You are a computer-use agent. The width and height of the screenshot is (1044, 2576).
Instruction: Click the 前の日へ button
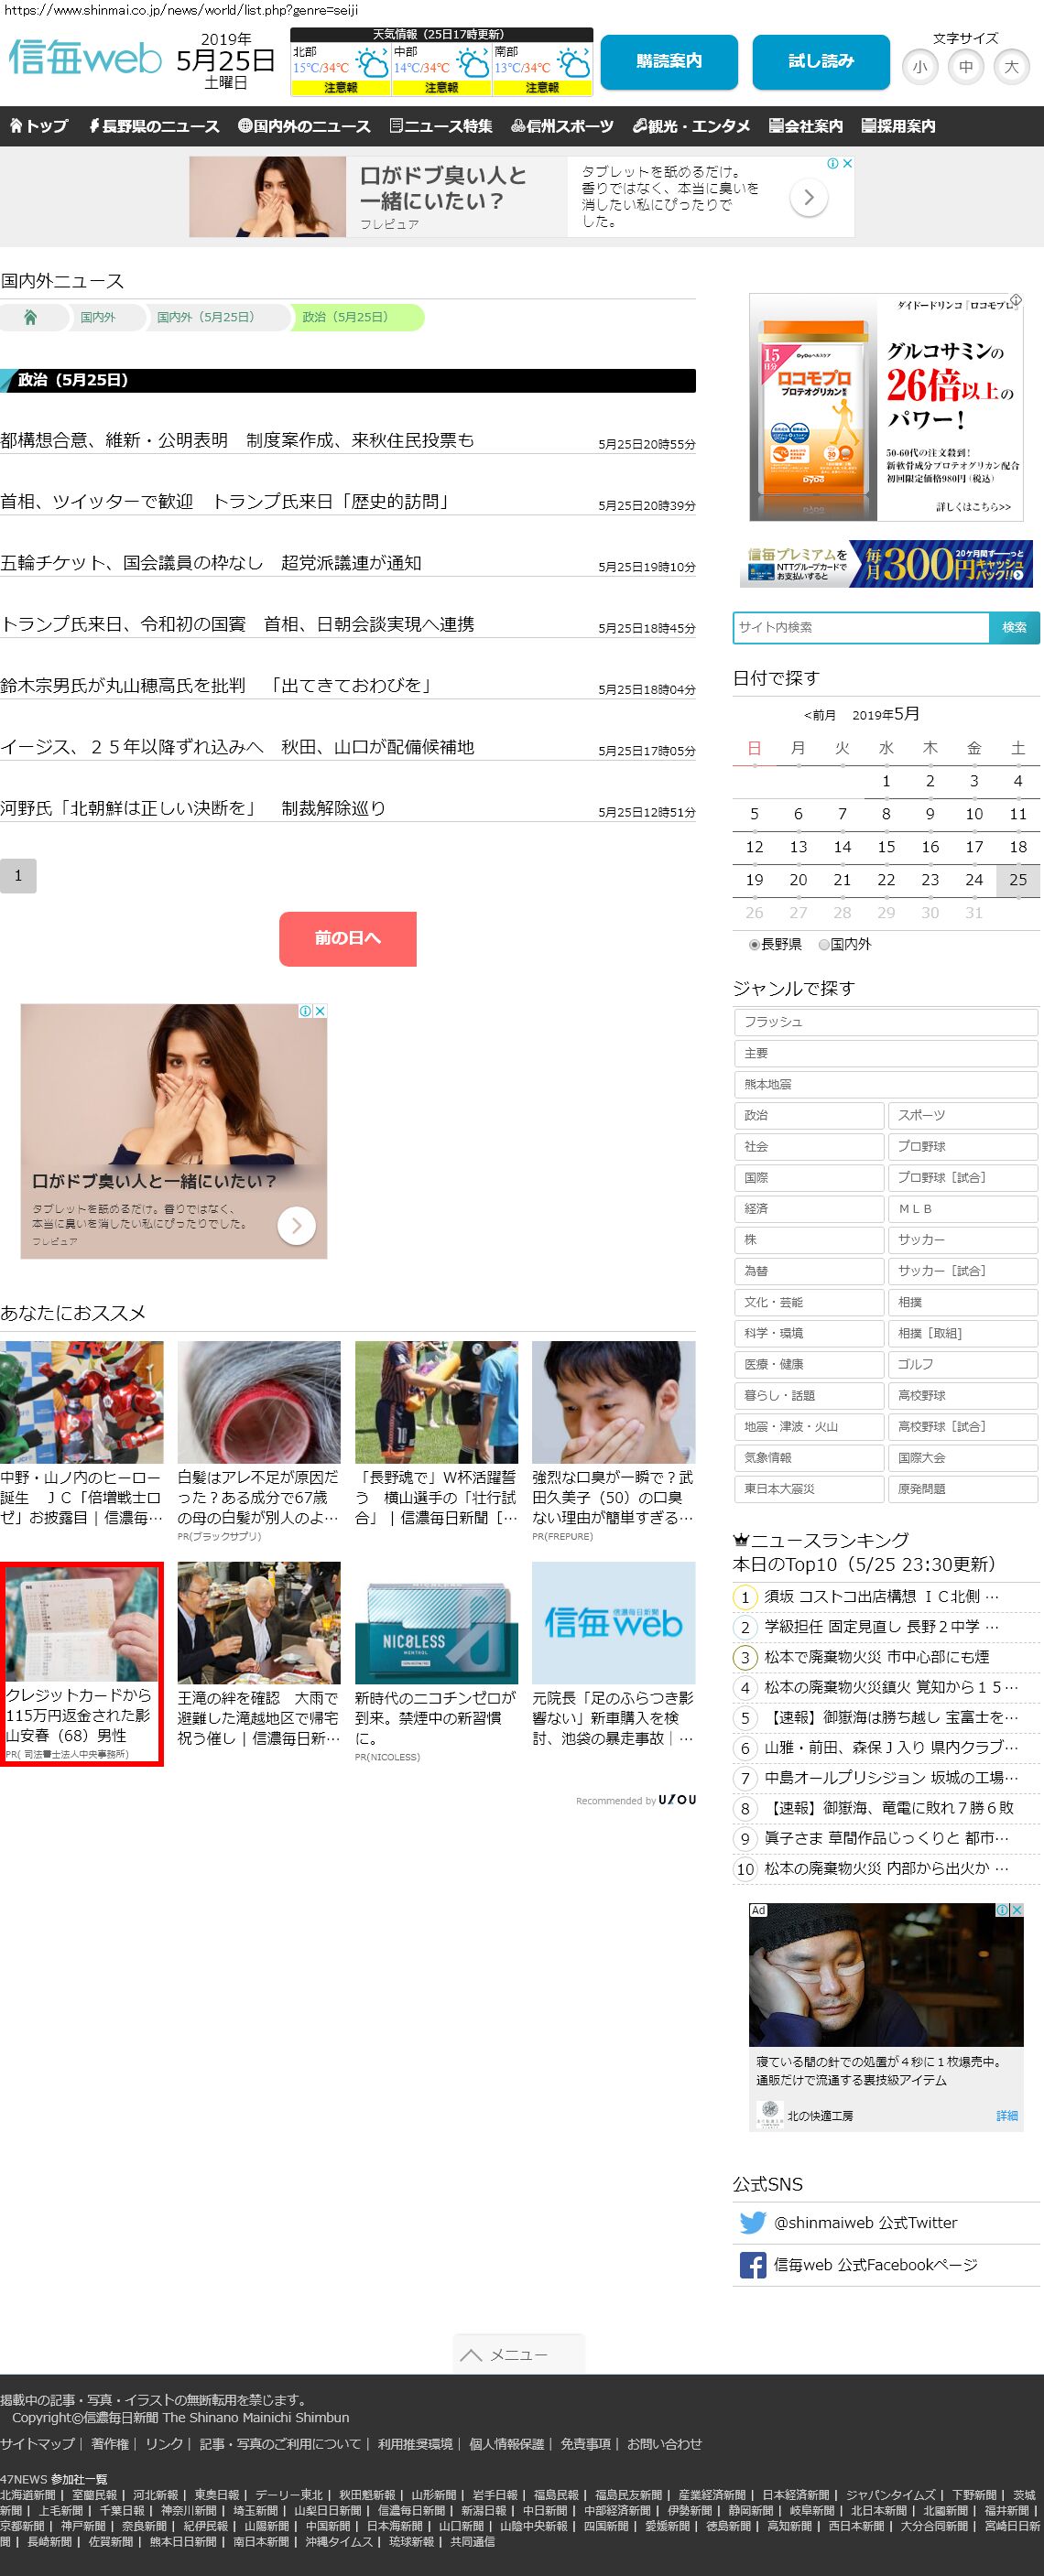tap(347, 938)
